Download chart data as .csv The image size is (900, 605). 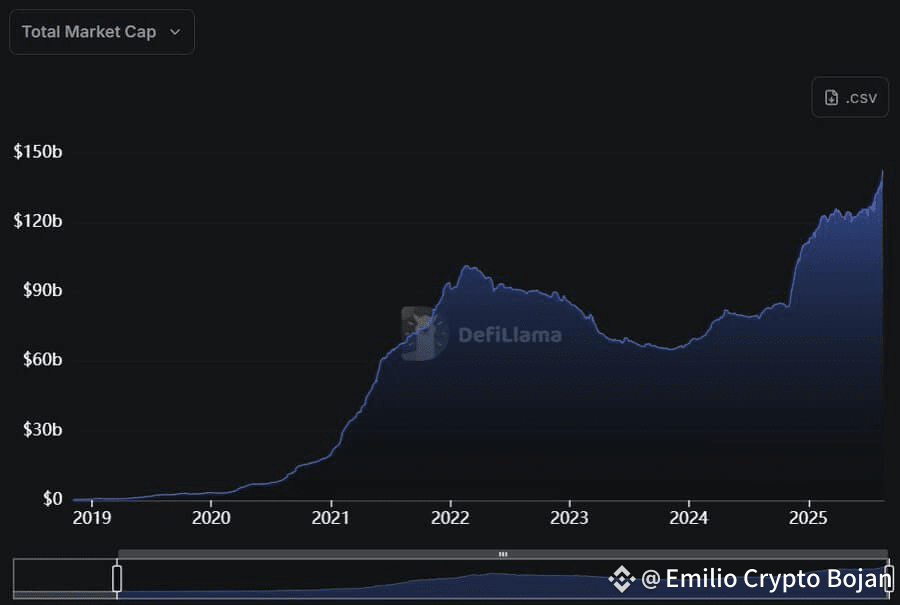[850, 98]
